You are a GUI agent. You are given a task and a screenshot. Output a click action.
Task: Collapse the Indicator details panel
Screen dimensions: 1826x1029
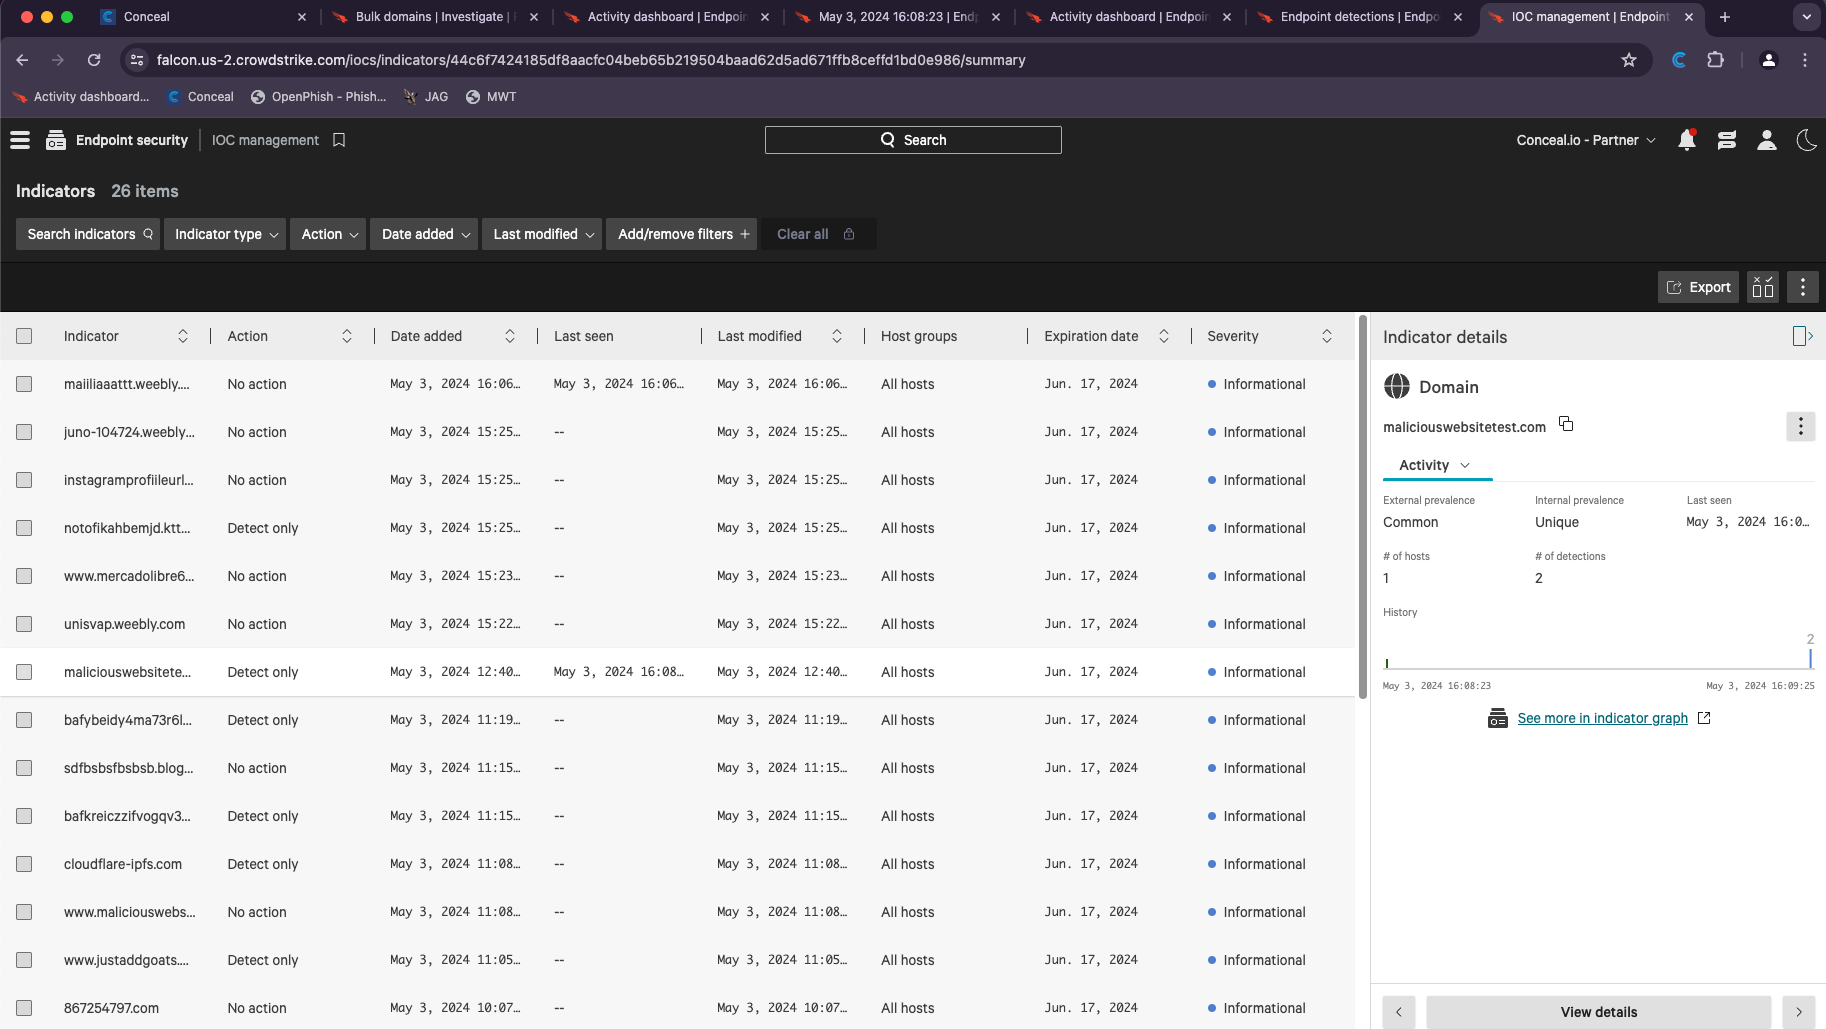1802,337
